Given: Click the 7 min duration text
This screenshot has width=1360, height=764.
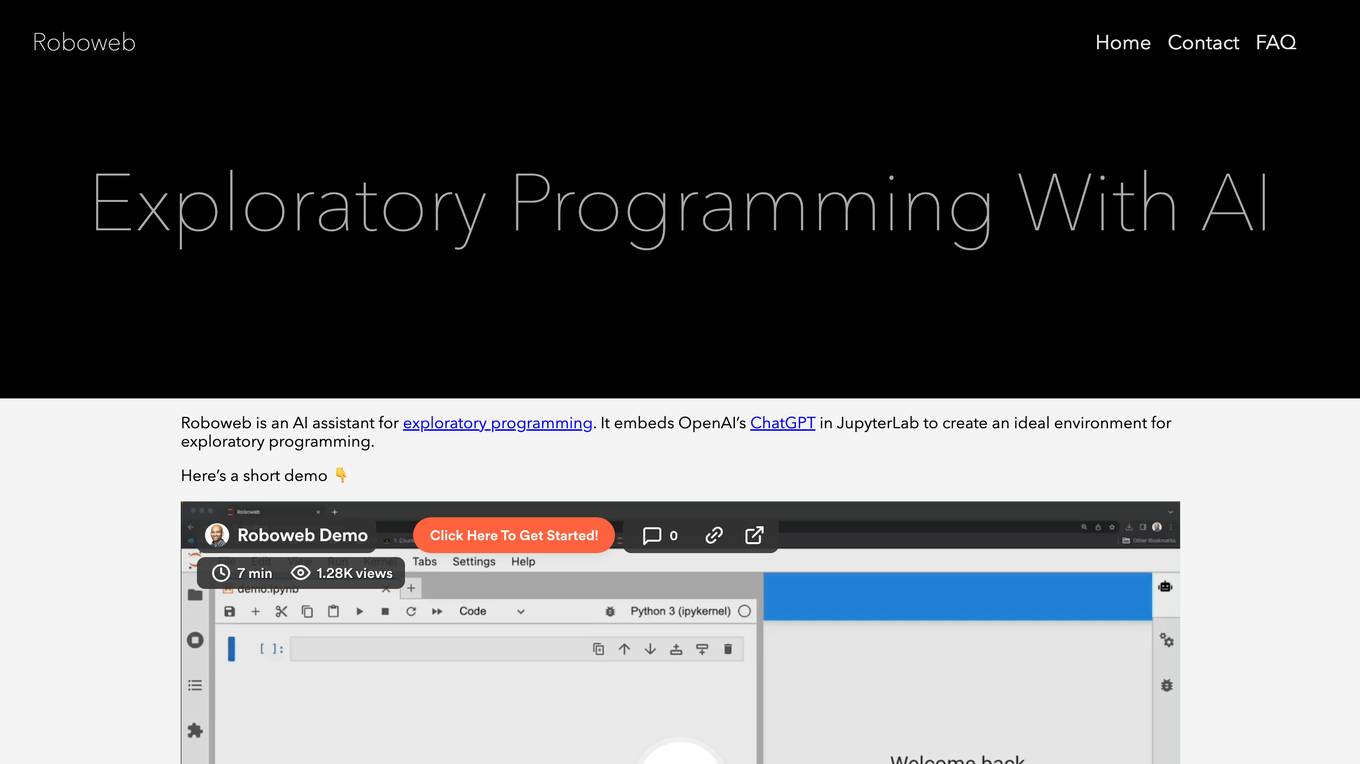Looking at the screenshot, I should 254,573.
